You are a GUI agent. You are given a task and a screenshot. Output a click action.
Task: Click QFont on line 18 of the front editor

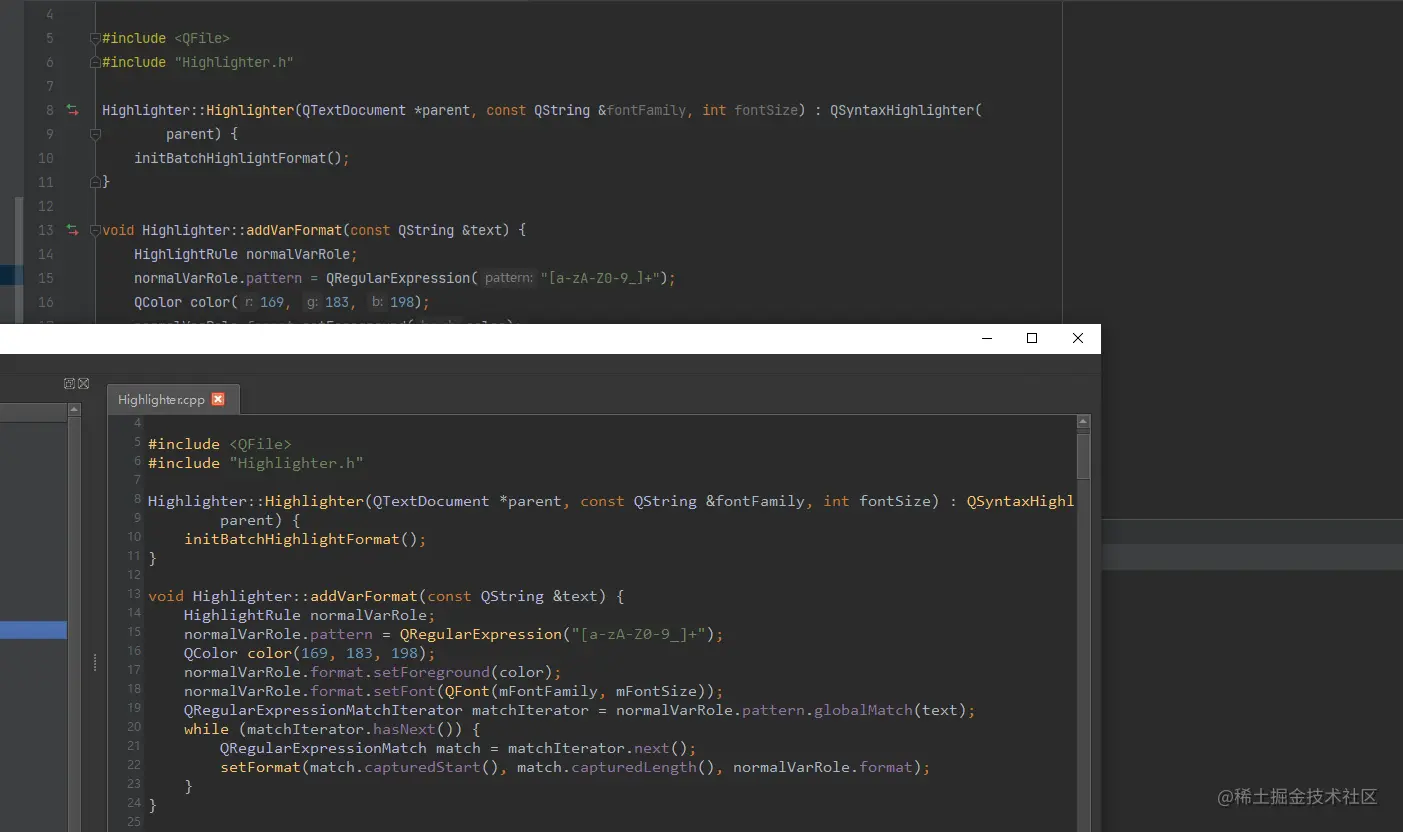click(x=467, y=691)
